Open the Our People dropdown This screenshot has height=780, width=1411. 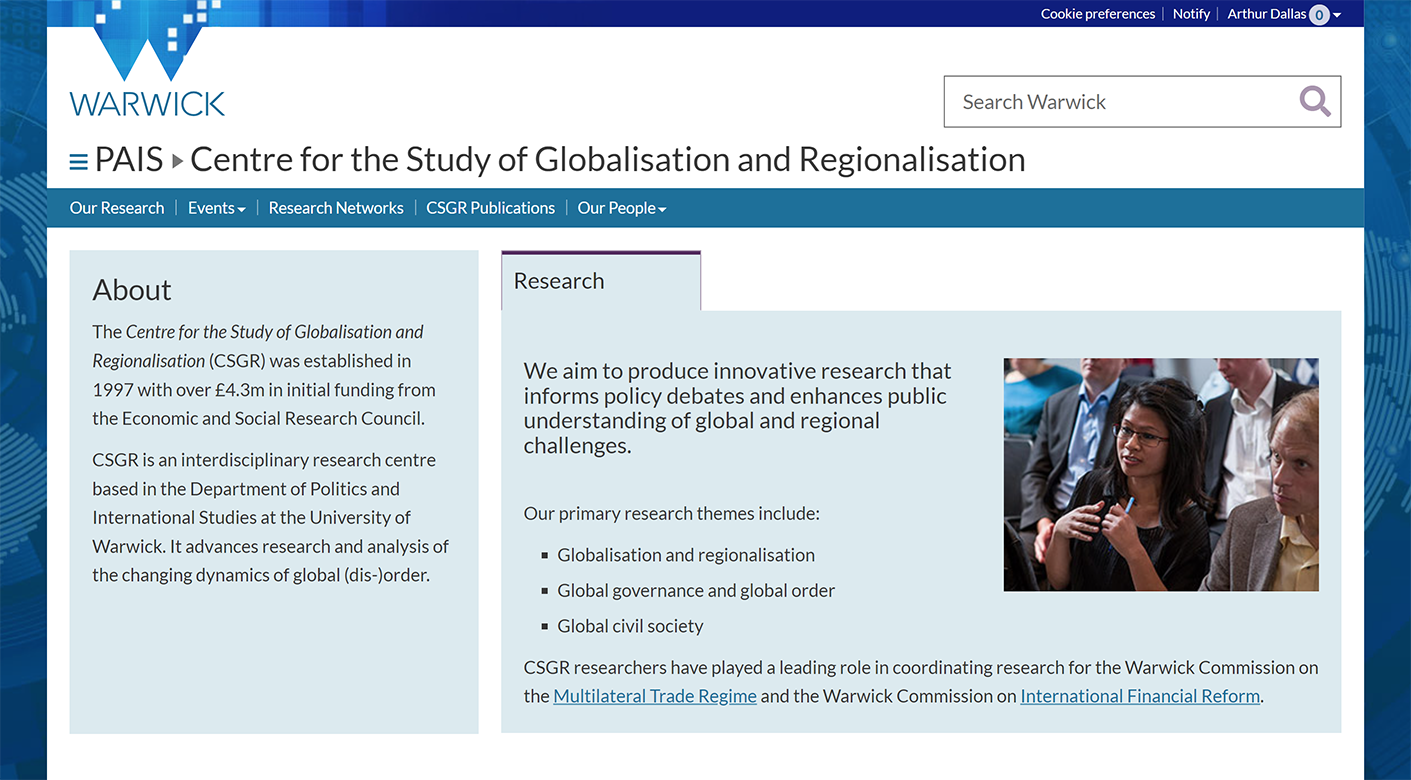click(x=621, y=208)
